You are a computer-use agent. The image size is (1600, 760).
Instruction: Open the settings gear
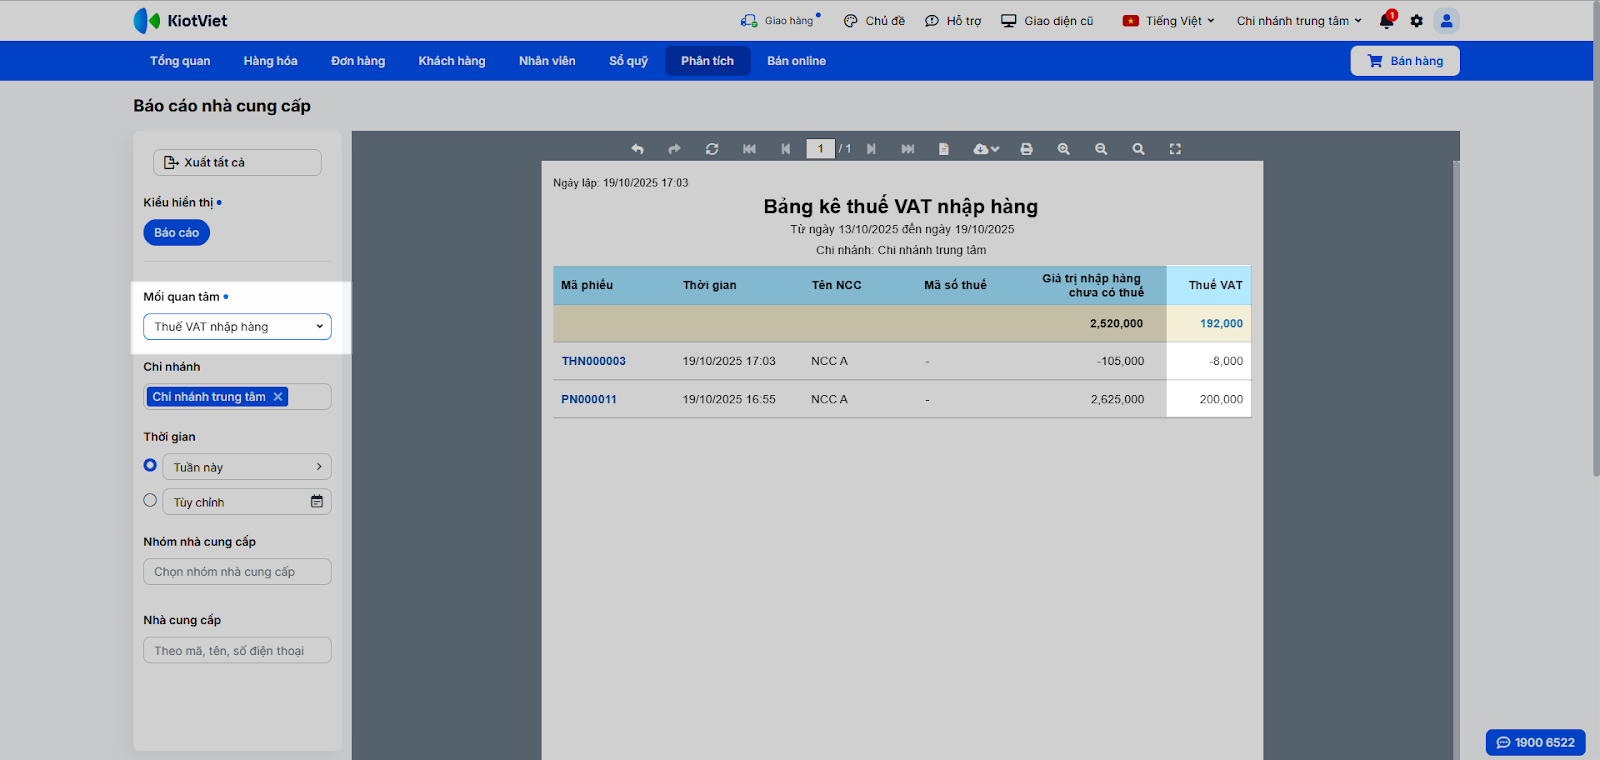click(1416, 21)
